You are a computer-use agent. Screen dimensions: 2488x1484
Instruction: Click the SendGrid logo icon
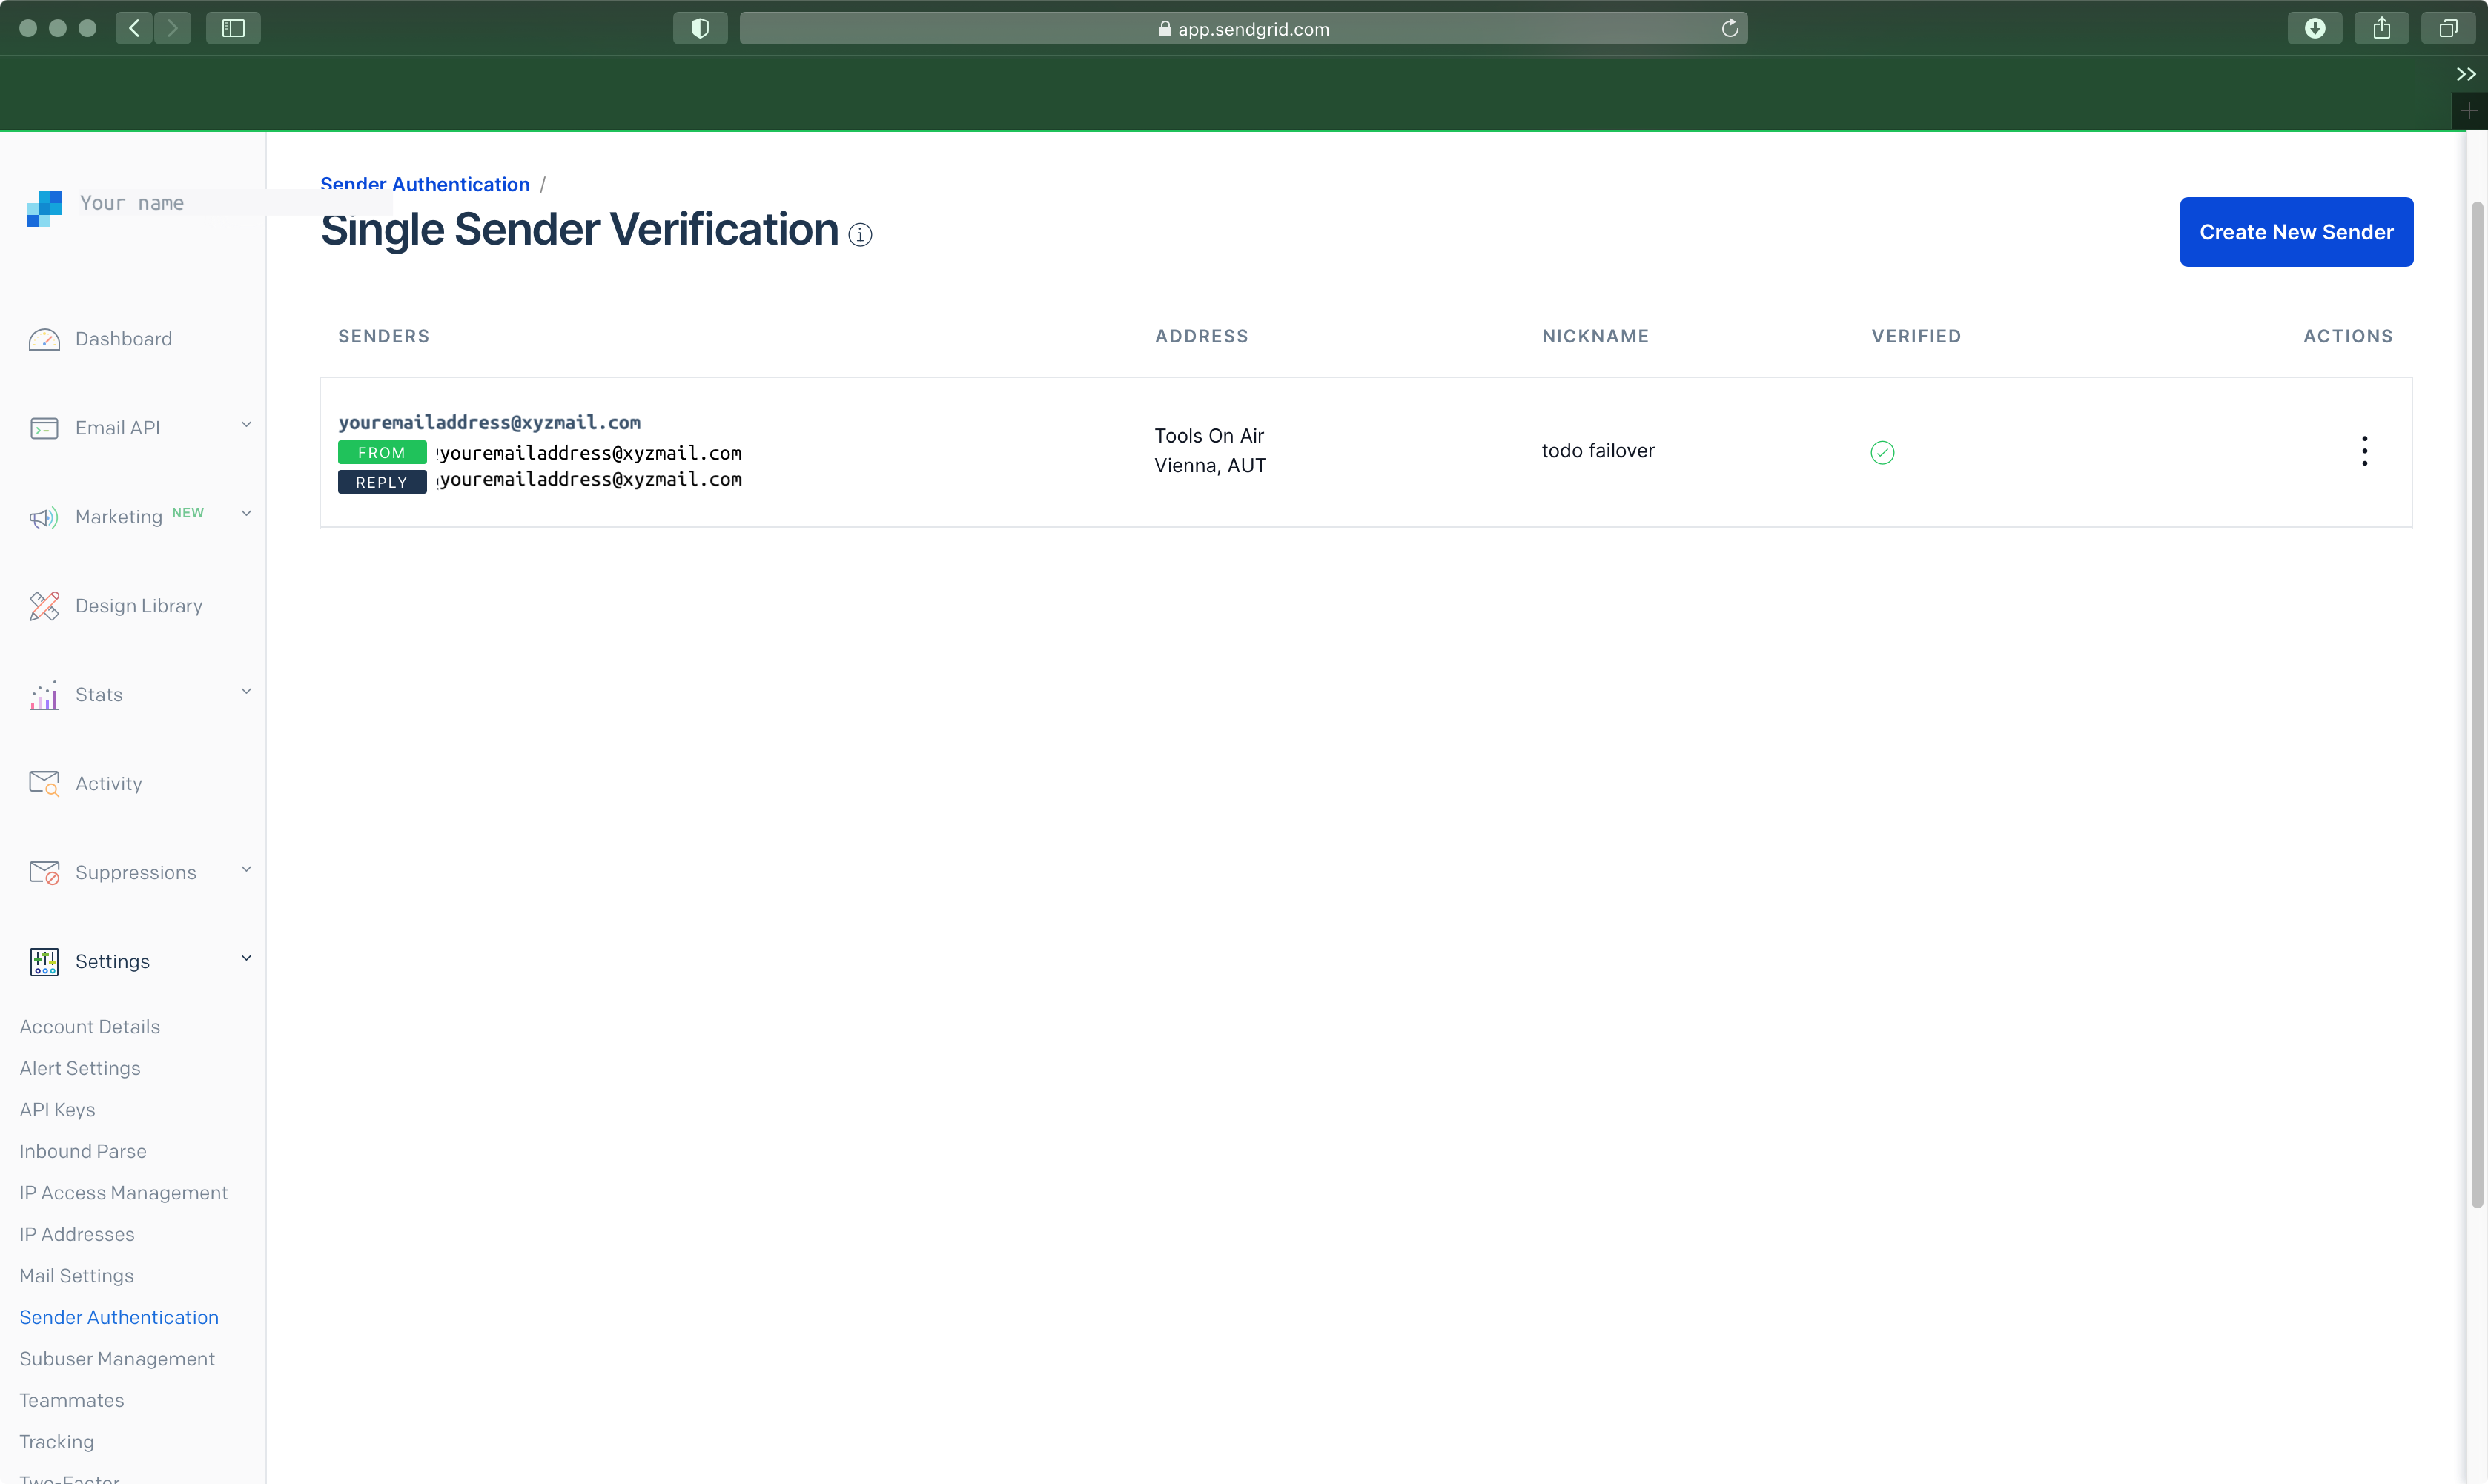[x=44, y=209]
